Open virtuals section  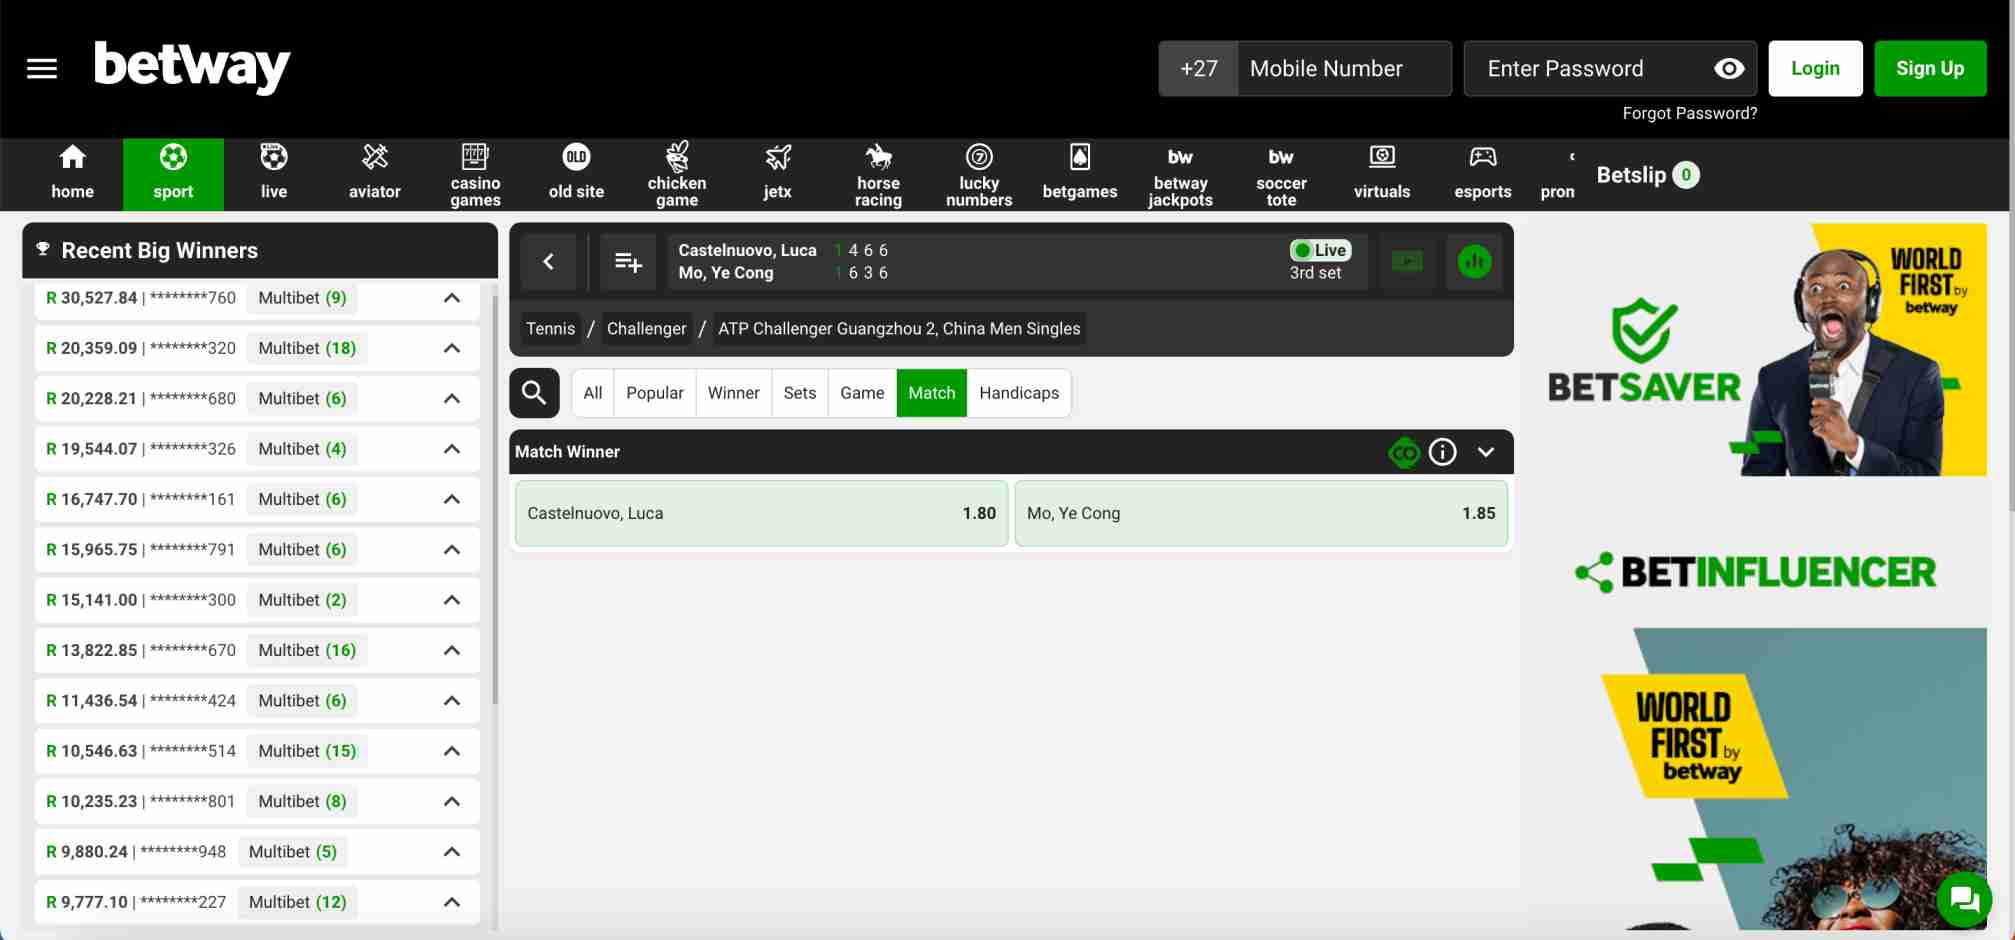point(1382,174)
